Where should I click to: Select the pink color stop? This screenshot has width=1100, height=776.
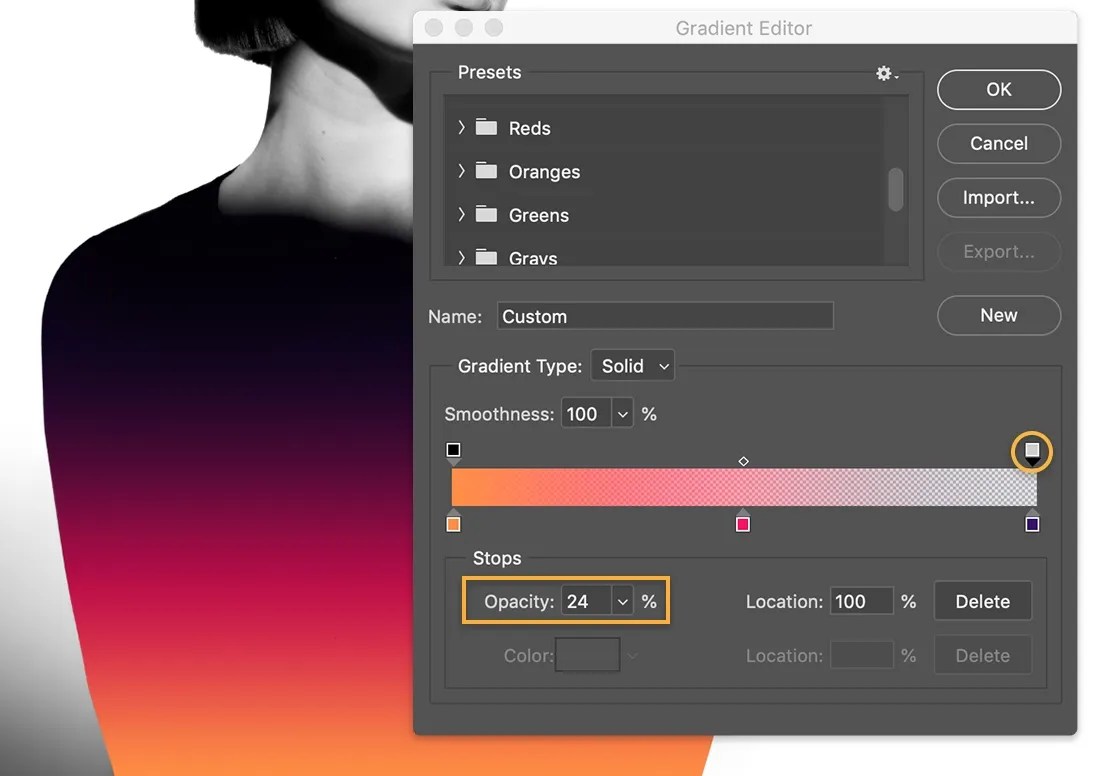tap(743, 523)
